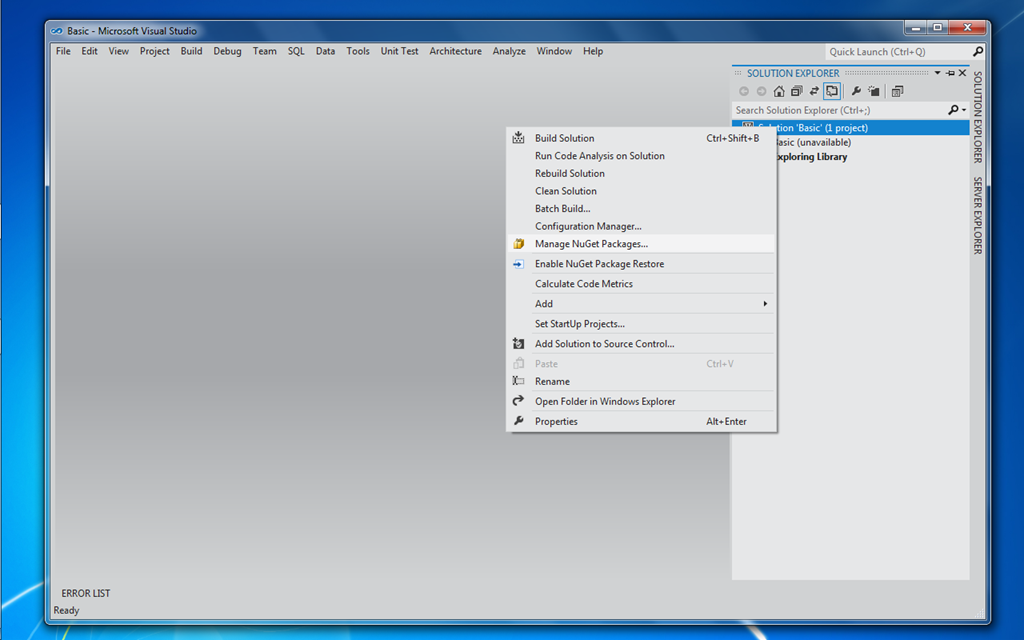Open the Tools menu
The height and width of the screenshot is (640, 1024).
pos(358,51)
